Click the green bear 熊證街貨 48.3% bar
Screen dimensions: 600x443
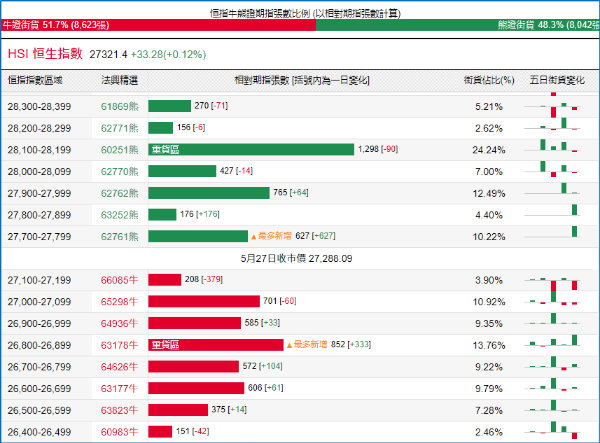(457, 25)
